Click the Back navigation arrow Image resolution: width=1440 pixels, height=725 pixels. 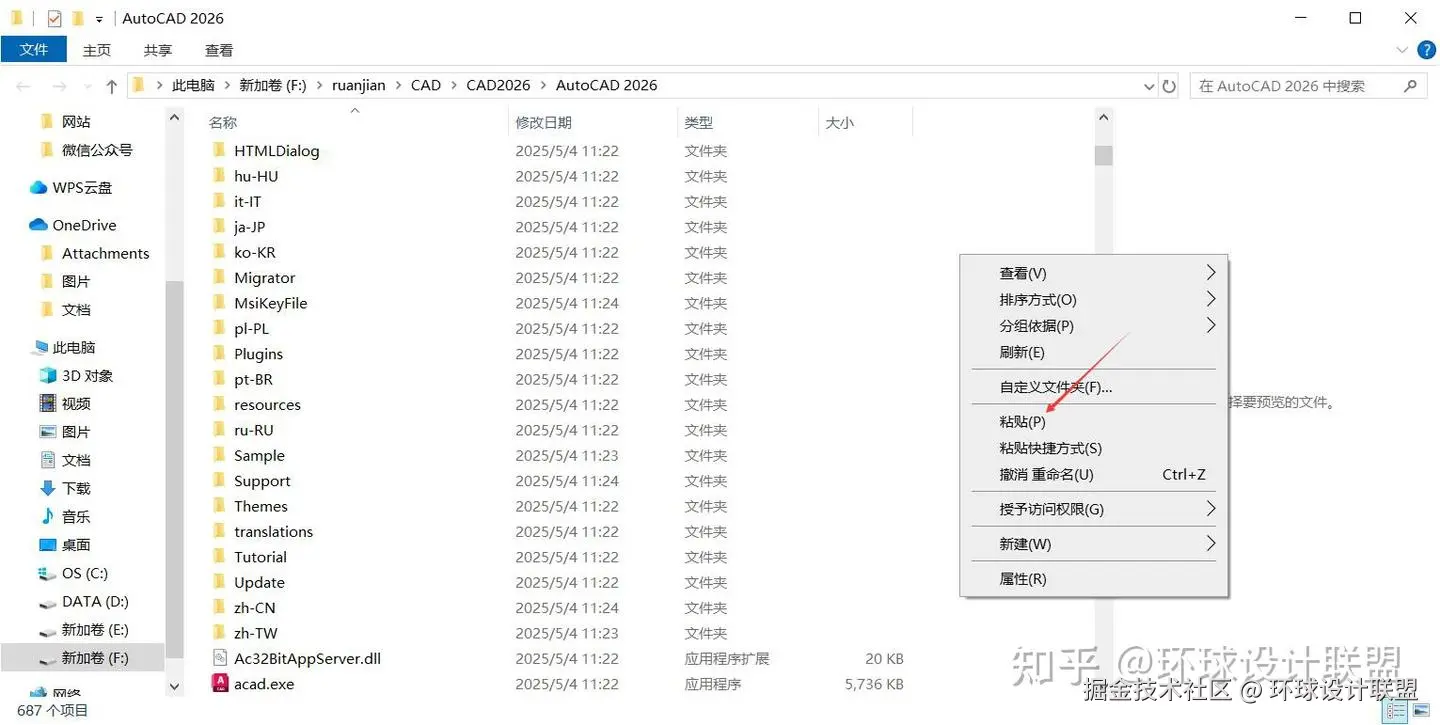point(23,86)
